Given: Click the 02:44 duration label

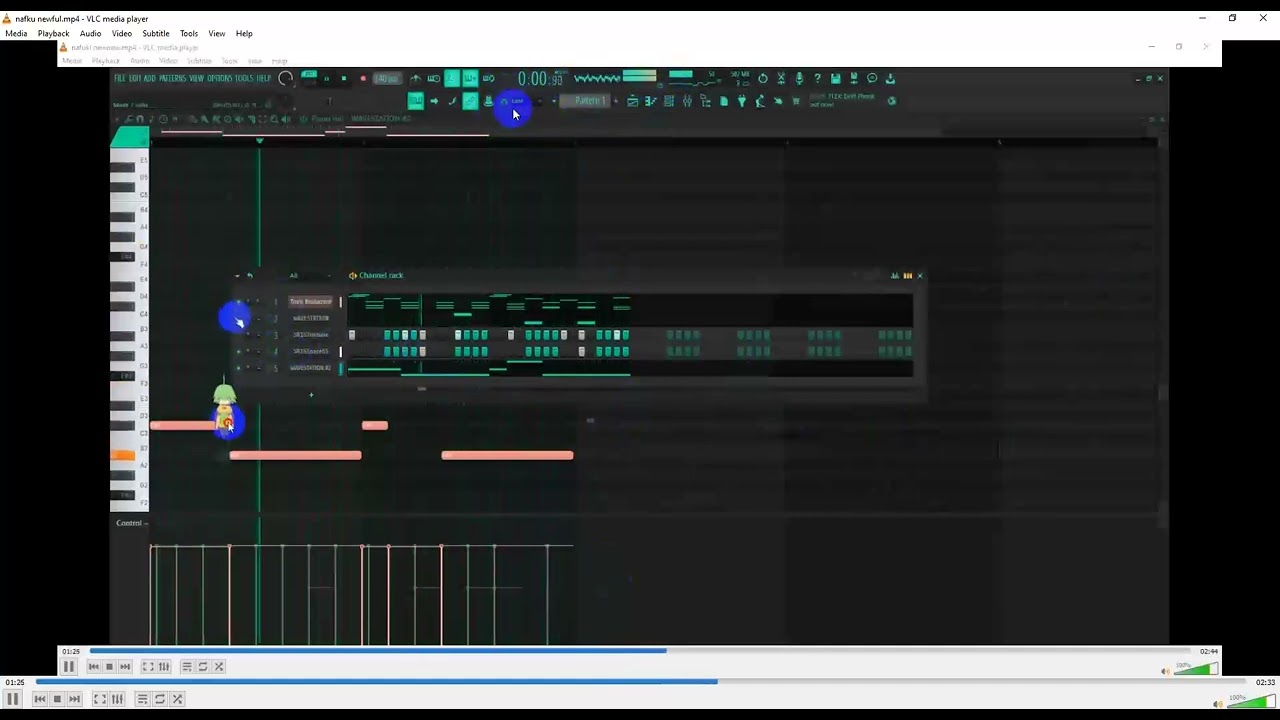Looking at the screenshot, I should pos(1209,651).
